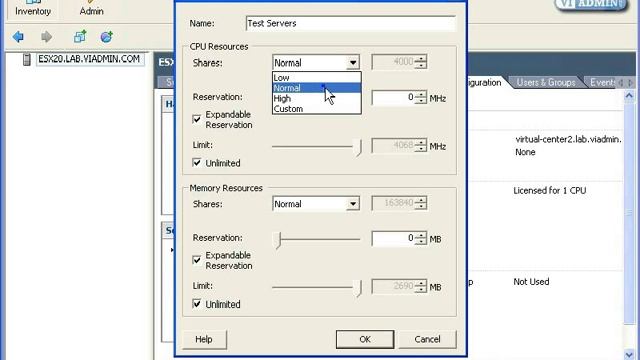Click the grey forward arrow icon
This screenshot has width=640, height=360.
tap(47, 37)
